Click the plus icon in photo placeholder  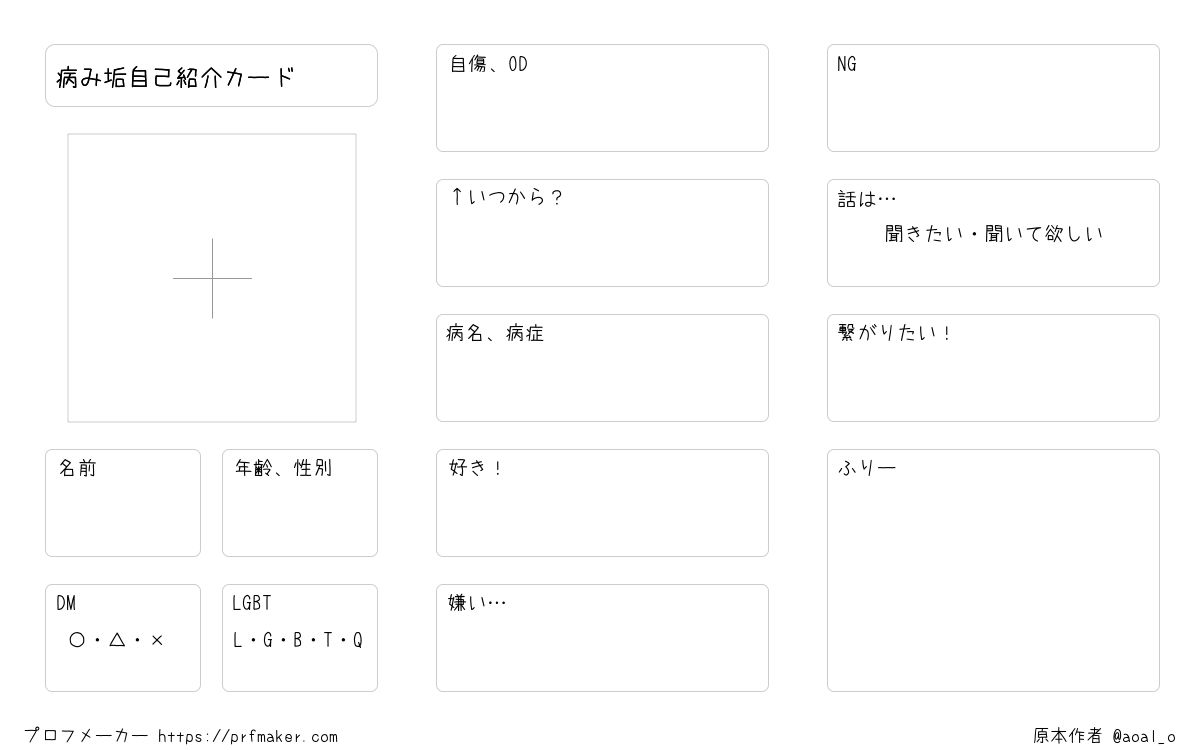[x=212, y=278]
